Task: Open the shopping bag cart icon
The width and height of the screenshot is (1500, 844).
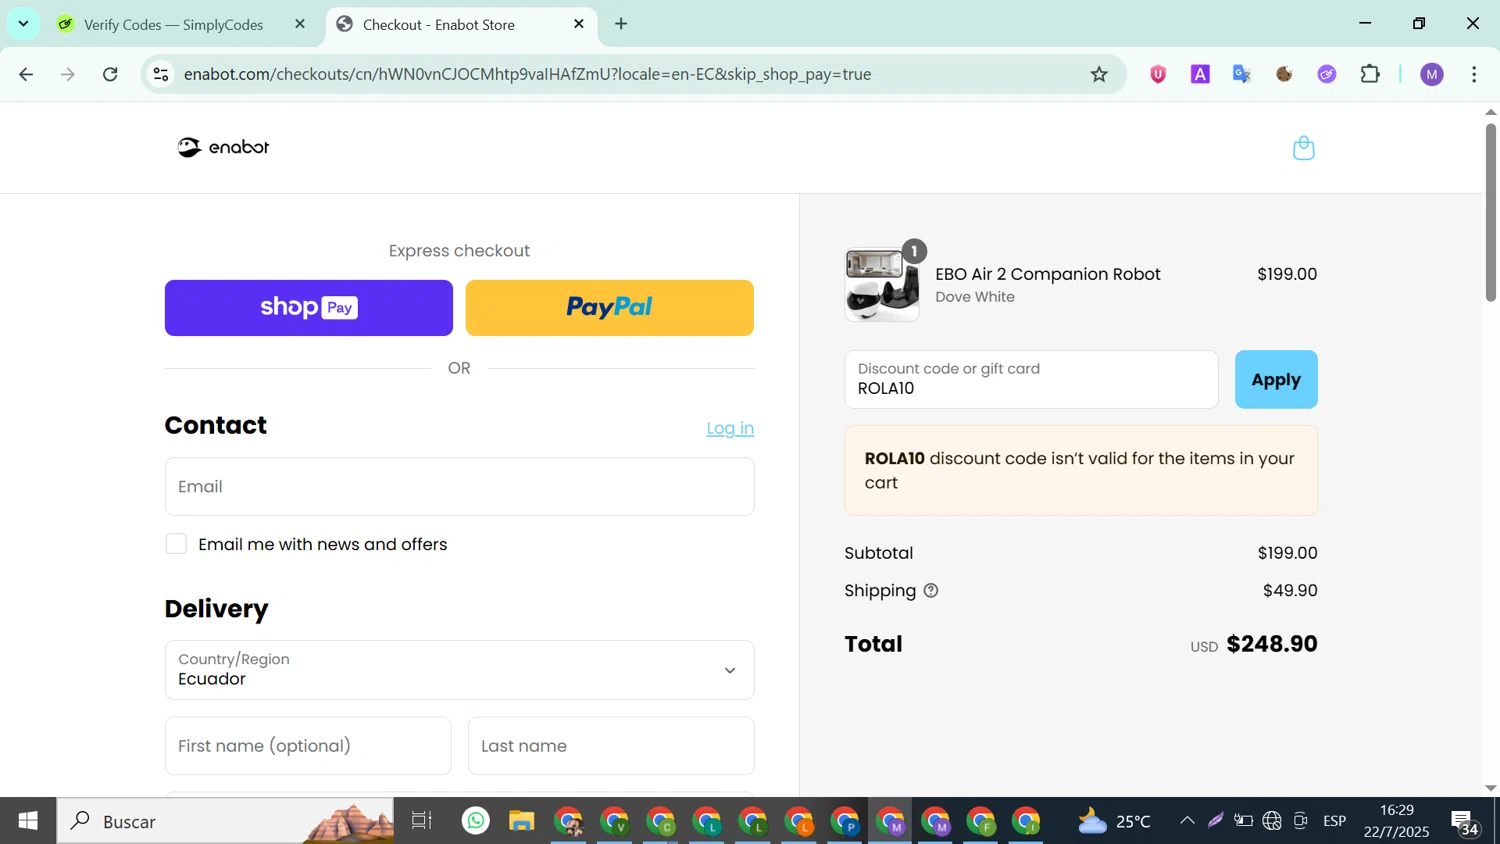Action: [x=1303, y=148]
